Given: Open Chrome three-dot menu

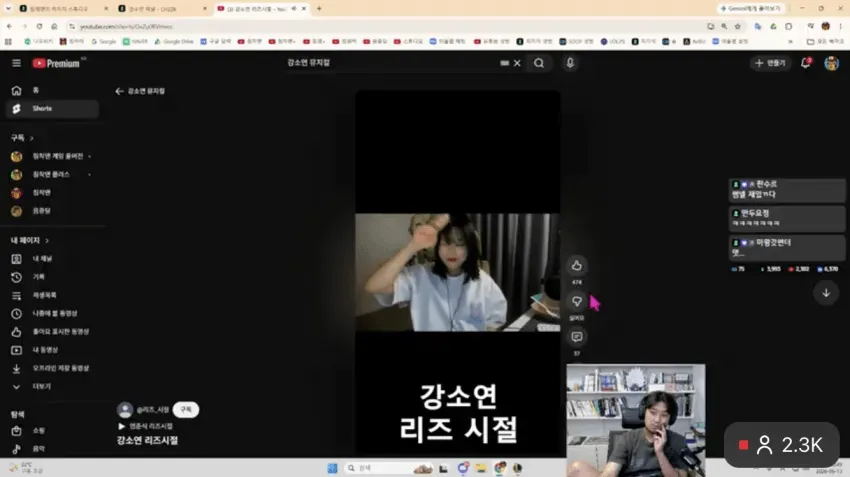Looking at the screenshot, I should coord(841,26).
